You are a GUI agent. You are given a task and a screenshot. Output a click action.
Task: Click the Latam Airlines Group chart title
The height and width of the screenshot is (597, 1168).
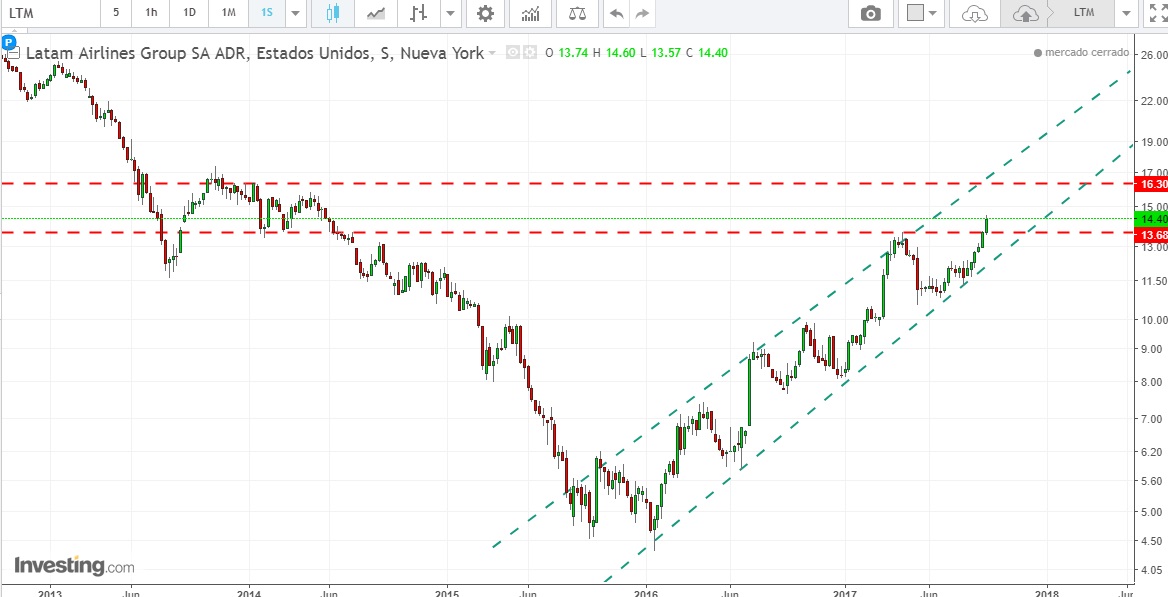(x=255, y=53)
